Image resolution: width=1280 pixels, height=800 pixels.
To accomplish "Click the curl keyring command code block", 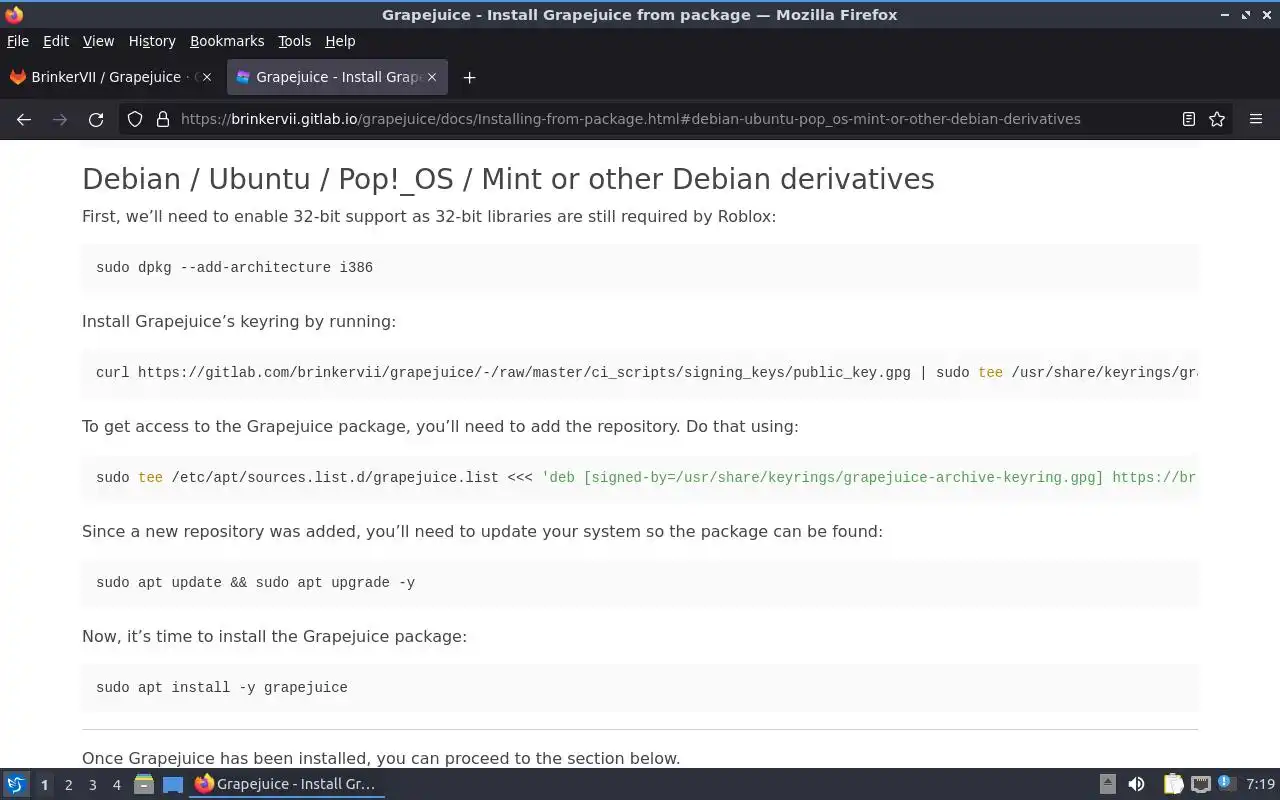I will click(640, 372).
